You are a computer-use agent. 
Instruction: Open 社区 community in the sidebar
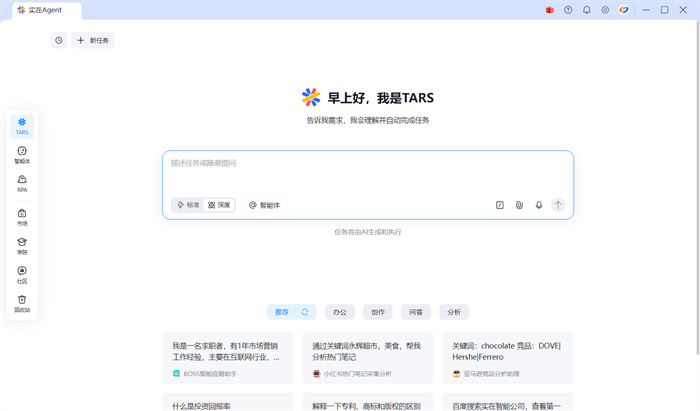(x=22, y=275)
